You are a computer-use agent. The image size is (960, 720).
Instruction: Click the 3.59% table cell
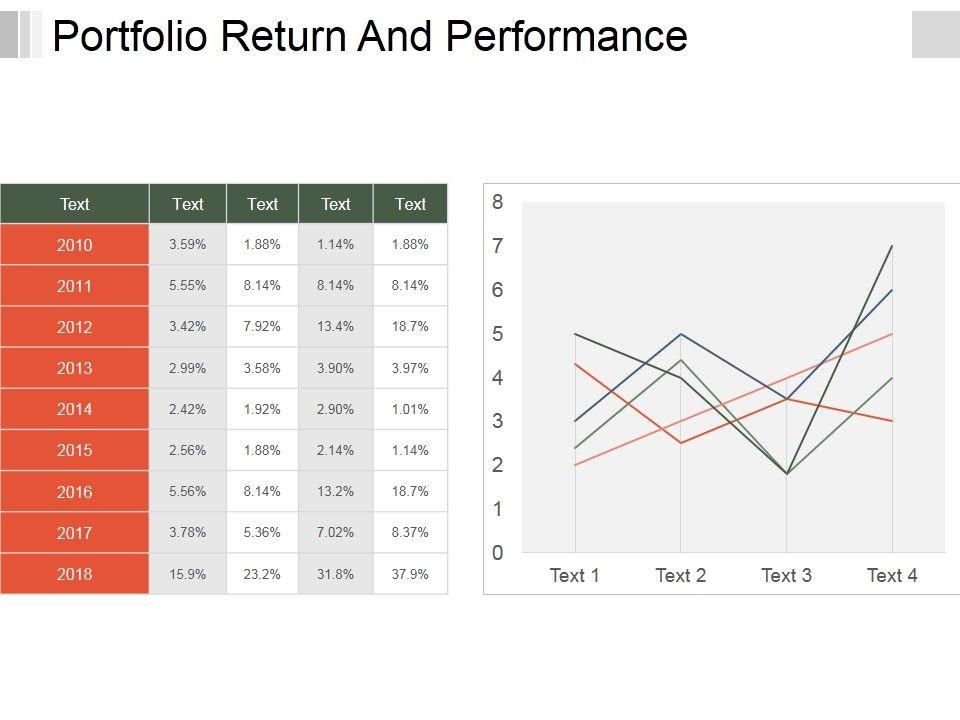(188, 245)
